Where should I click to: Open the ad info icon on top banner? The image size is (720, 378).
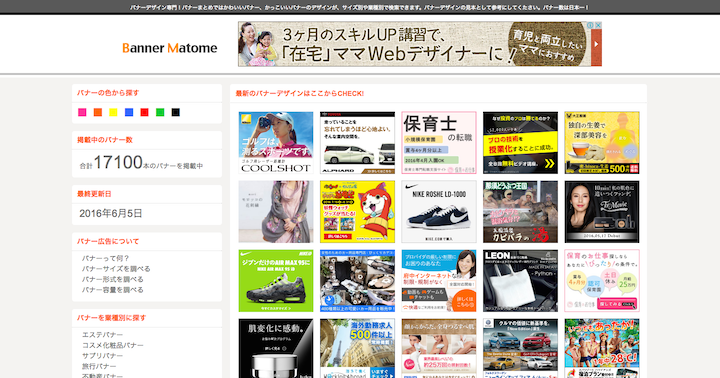(x=591, y=25)
